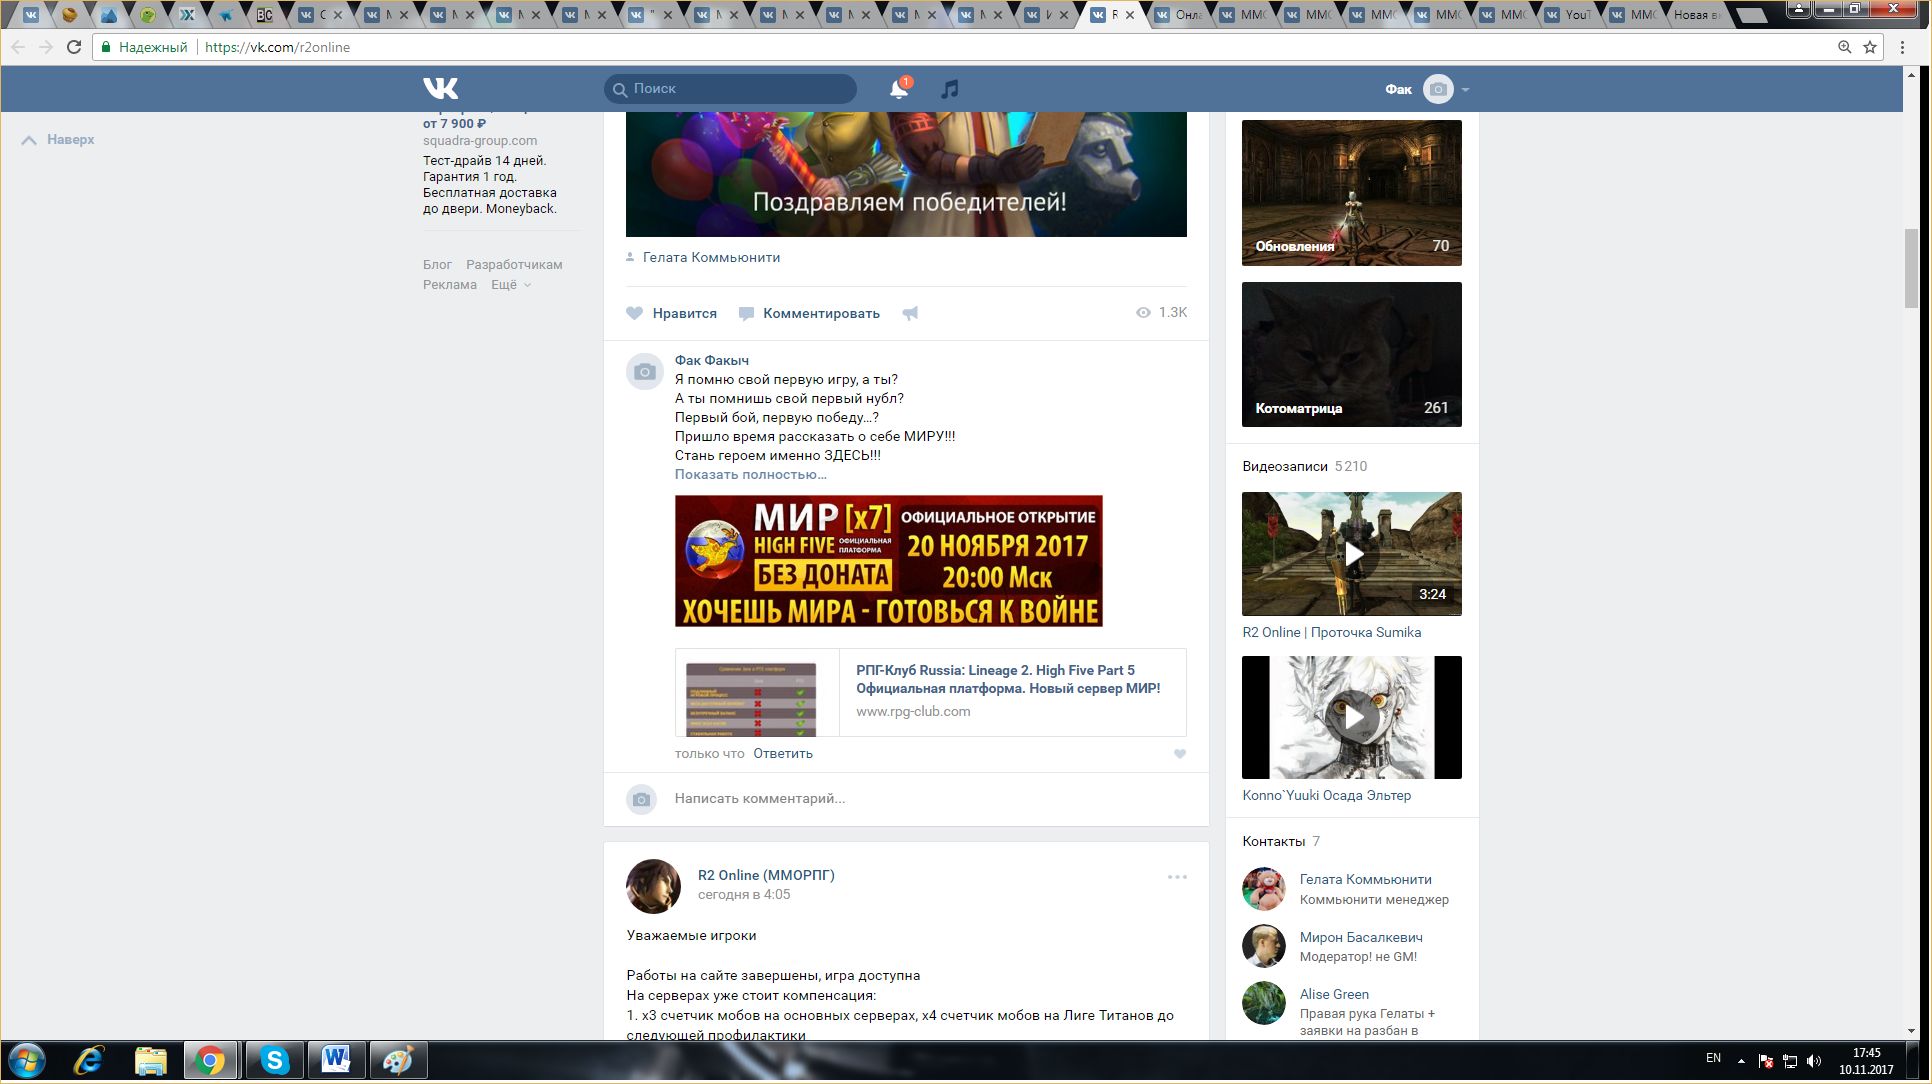This screenshot has width=1932, height=1084.
Task: Click the volume speaker tray icon
Action: pos(1814,1060)
